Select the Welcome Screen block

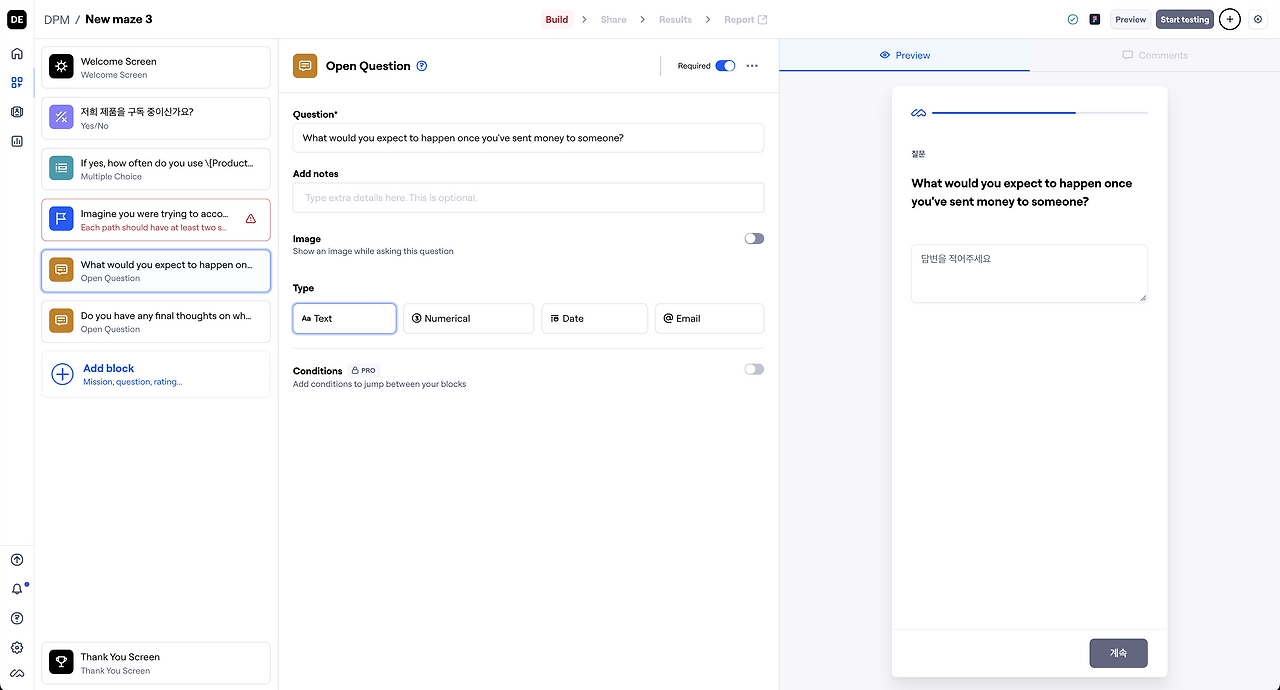coord(156,67)
